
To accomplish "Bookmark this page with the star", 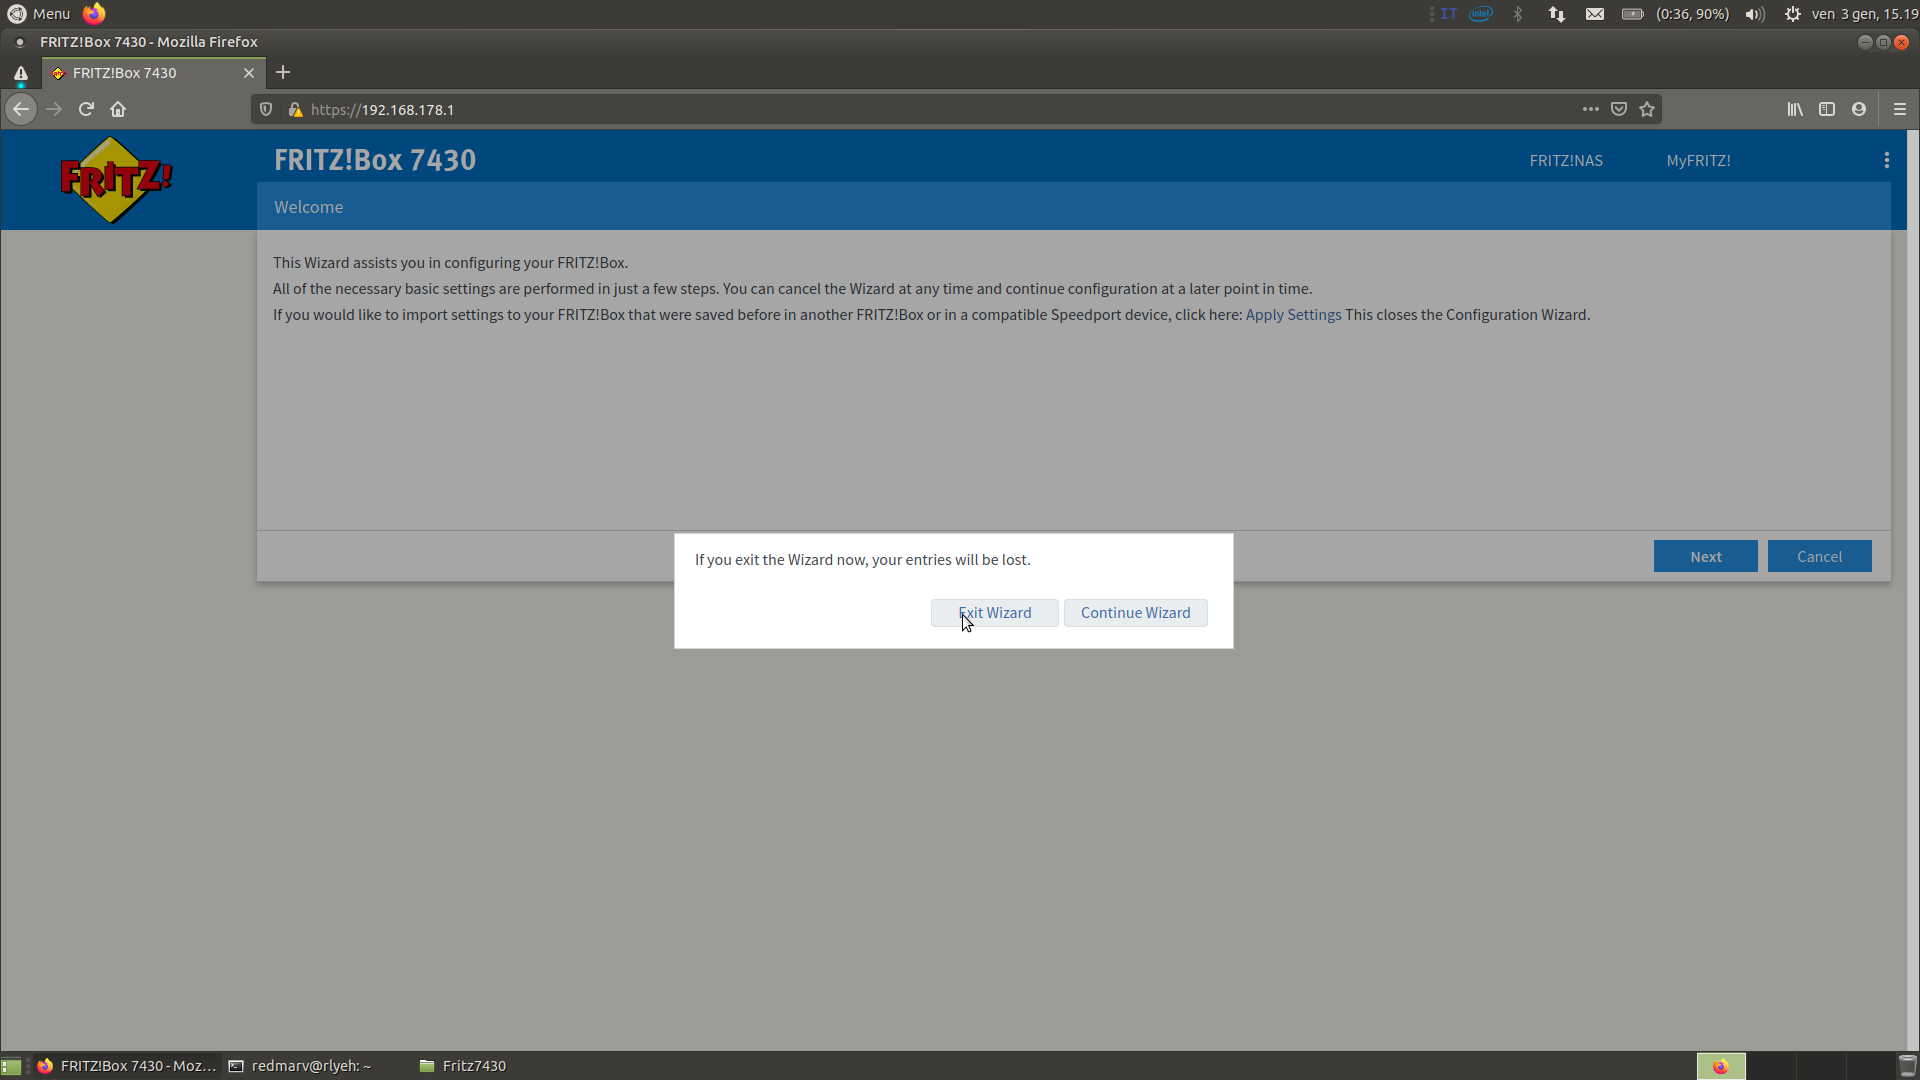I will pos(1647,109).
